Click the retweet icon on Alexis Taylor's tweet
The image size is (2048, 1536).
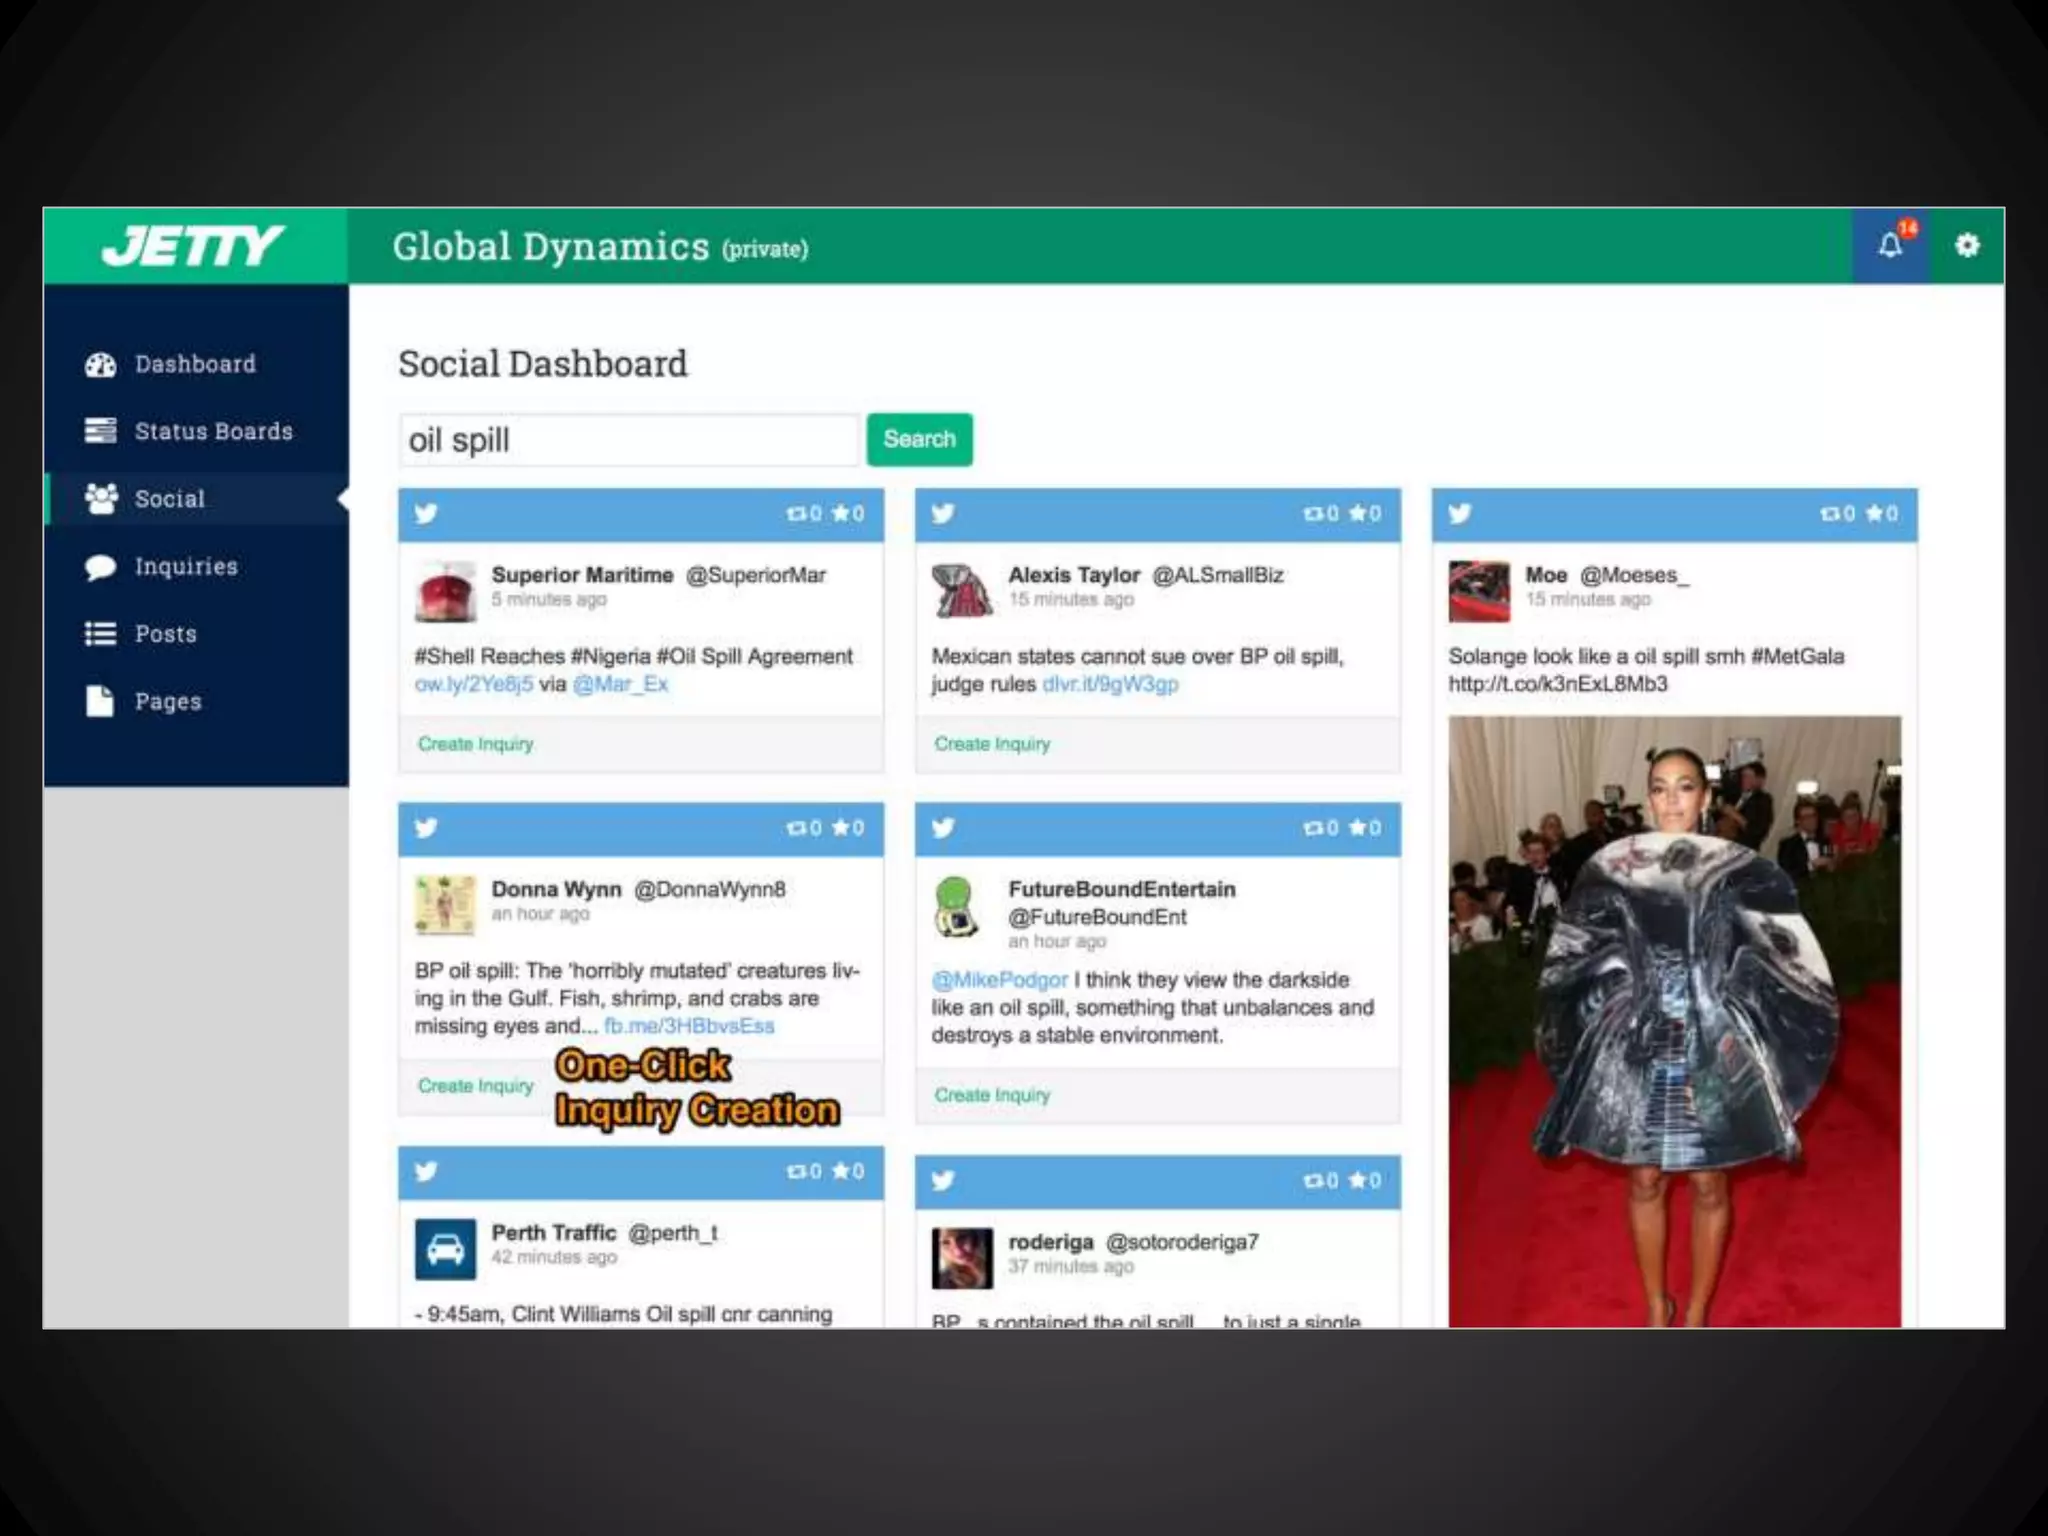(1312, 514)
